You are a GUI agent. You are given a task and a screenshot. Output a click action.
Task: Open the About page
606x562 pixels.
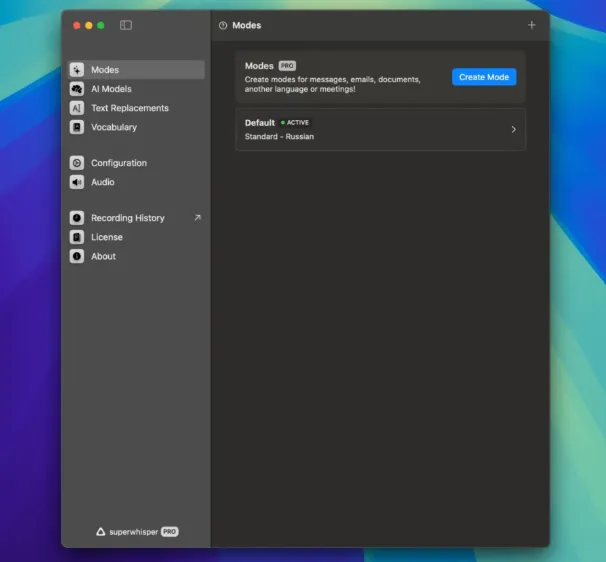(x=136, y=256)
